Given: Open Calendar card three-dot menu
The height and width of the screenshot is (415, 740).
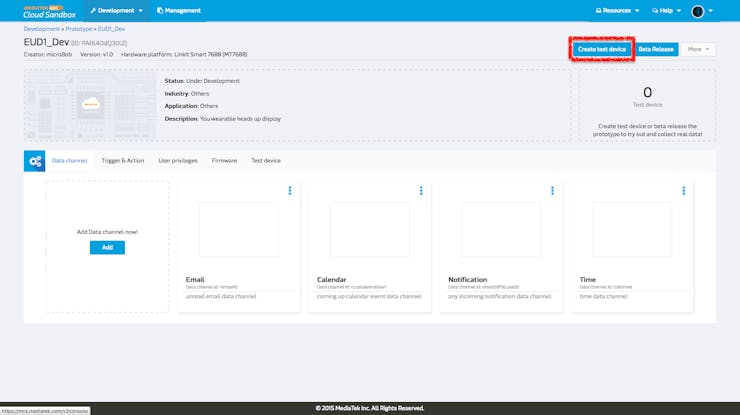Looking at the screenshot, I should click(x=421, y=190).
